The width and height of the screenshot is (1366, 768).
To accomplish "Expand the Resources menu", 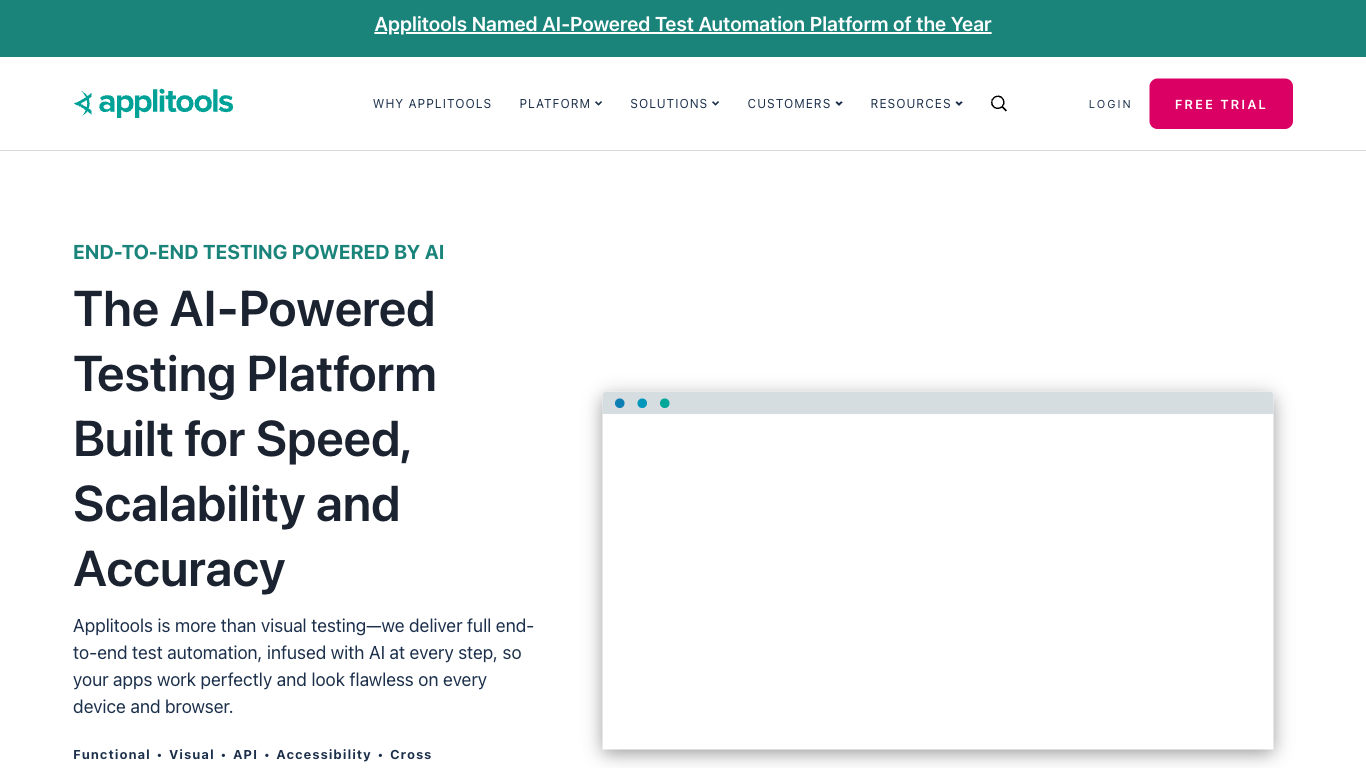I will point(917,104).
